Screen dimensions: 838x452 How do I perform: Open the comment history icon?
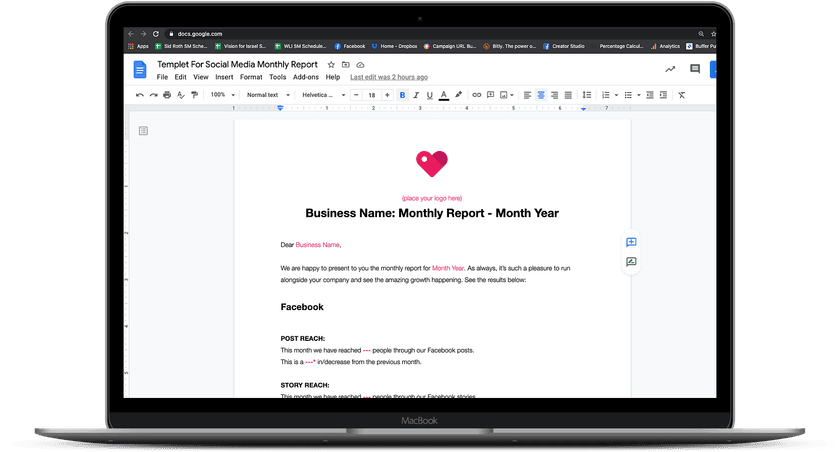[695, 69]
